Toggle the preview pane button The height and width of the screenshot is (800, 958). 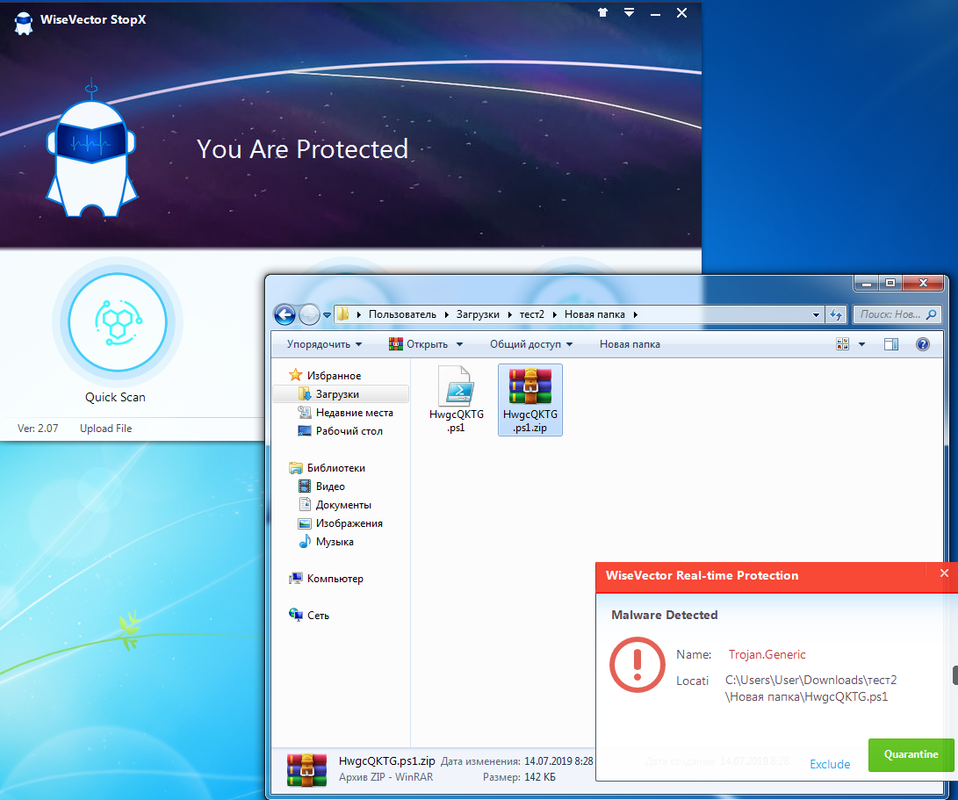coord(891,344)
